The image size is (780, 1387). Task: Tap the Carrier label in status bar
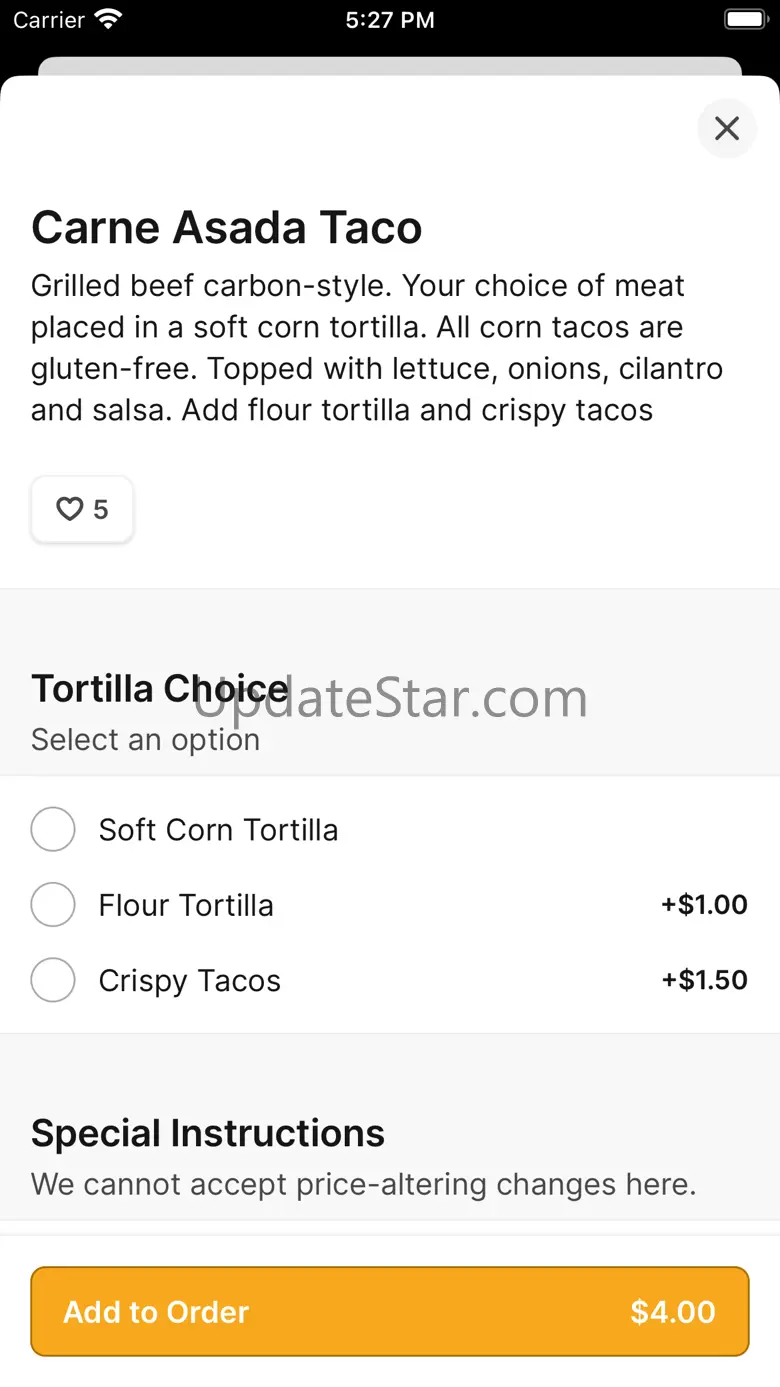coord(49,20)
